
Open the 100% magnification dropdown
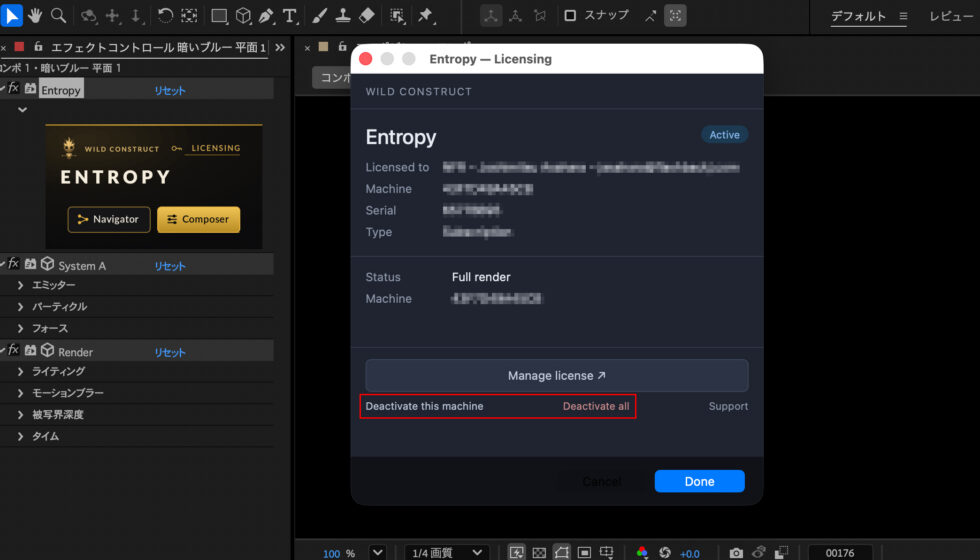click(x=378, y=552)
